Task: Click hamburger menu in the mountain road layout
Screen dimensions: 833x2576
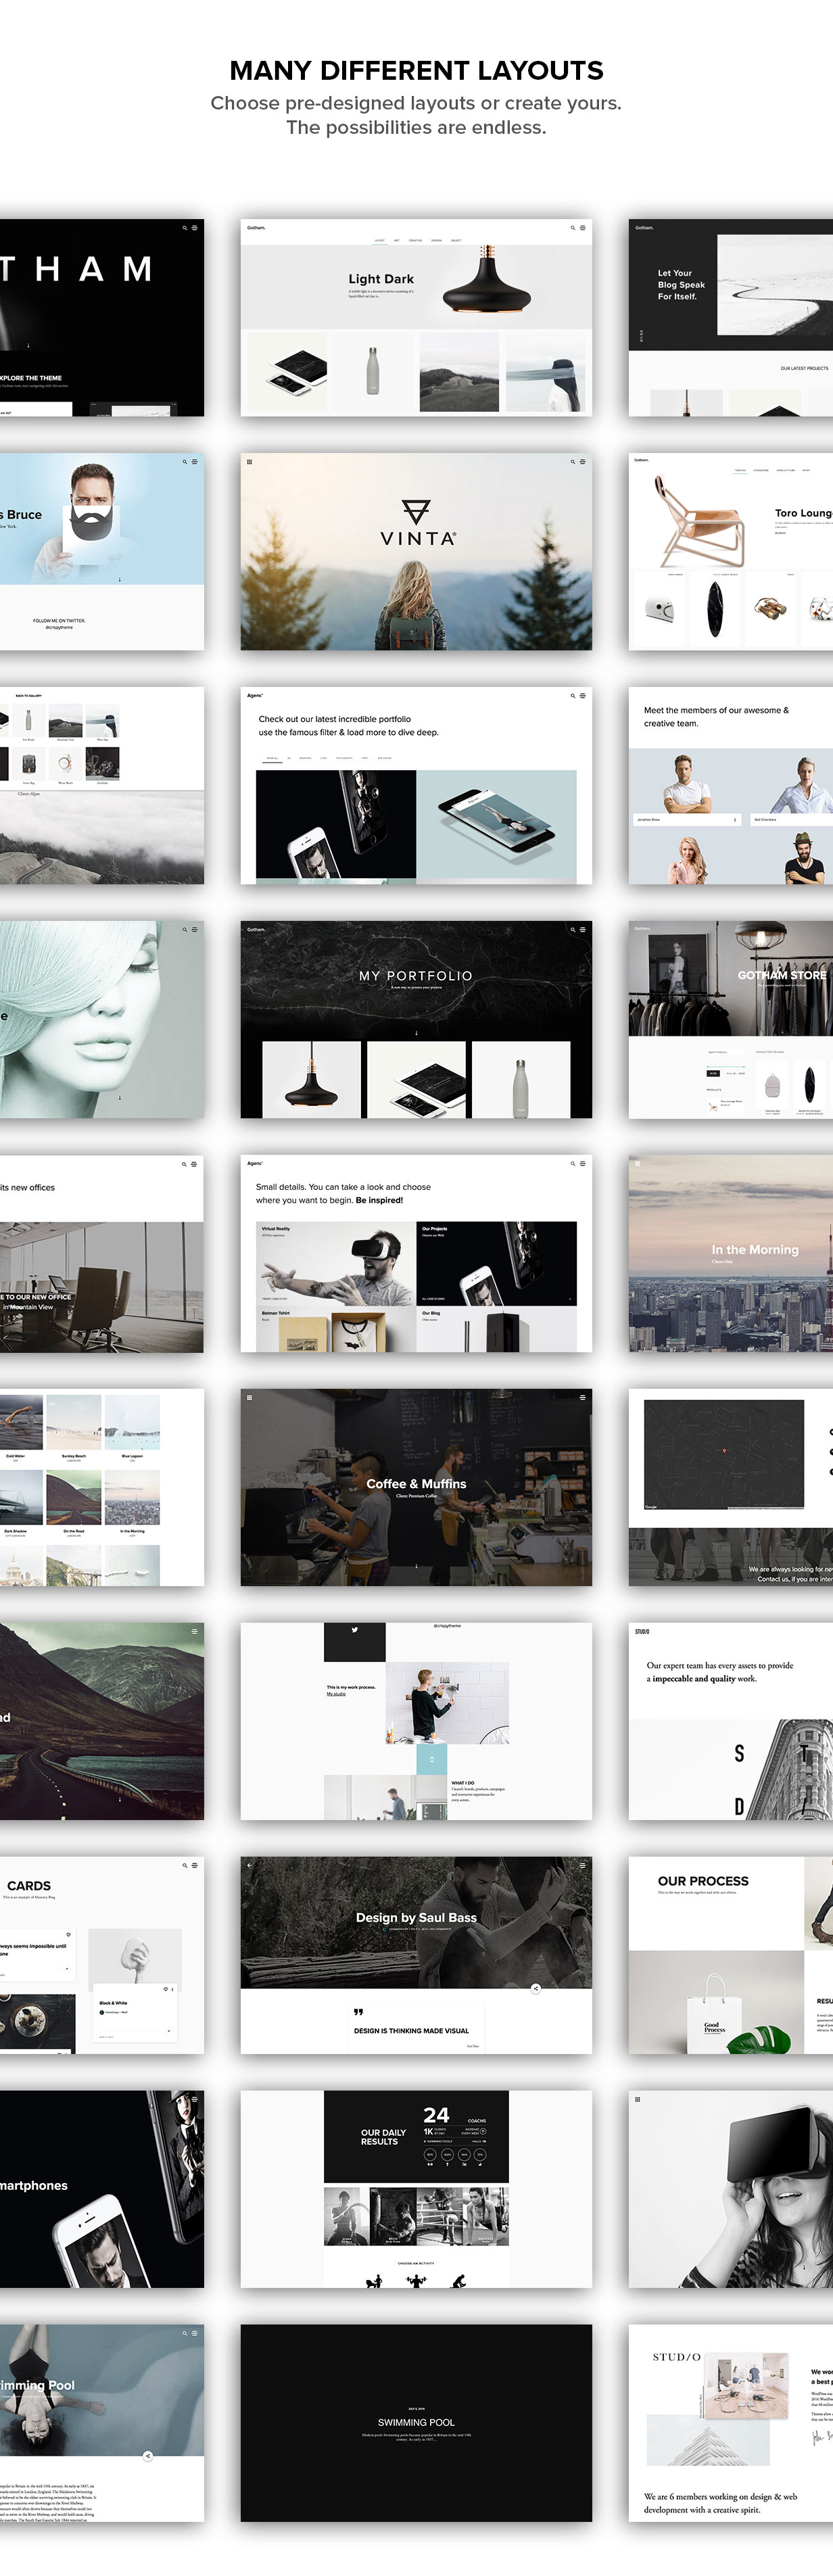Action: point(194,1631)
